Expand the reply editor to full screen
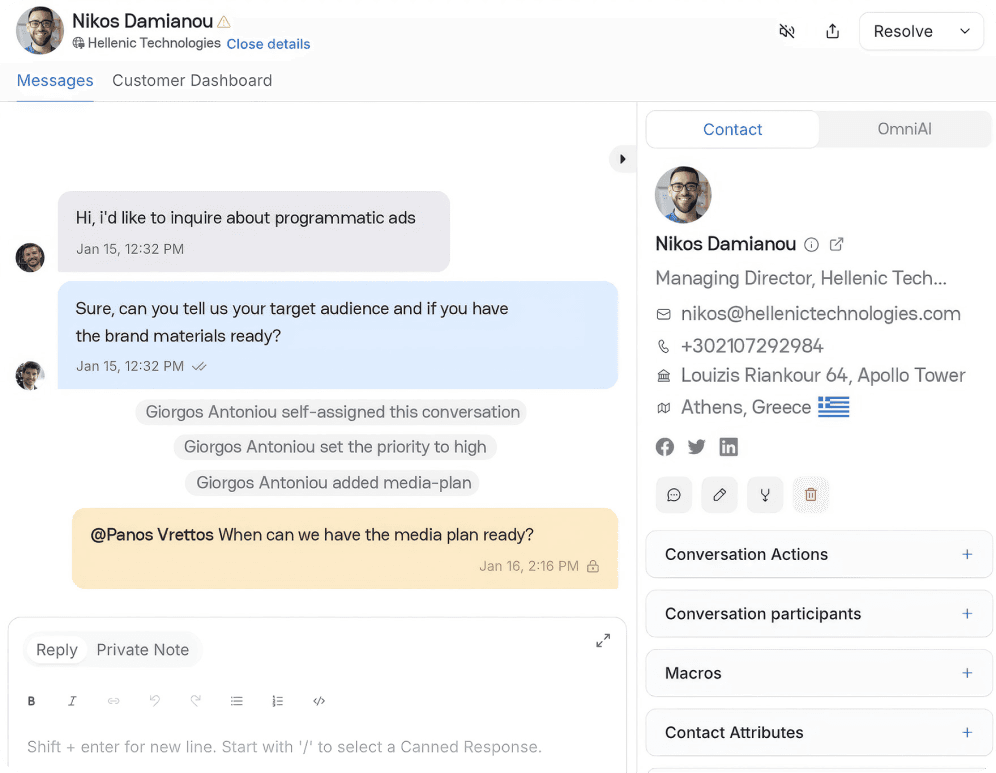 603,640
